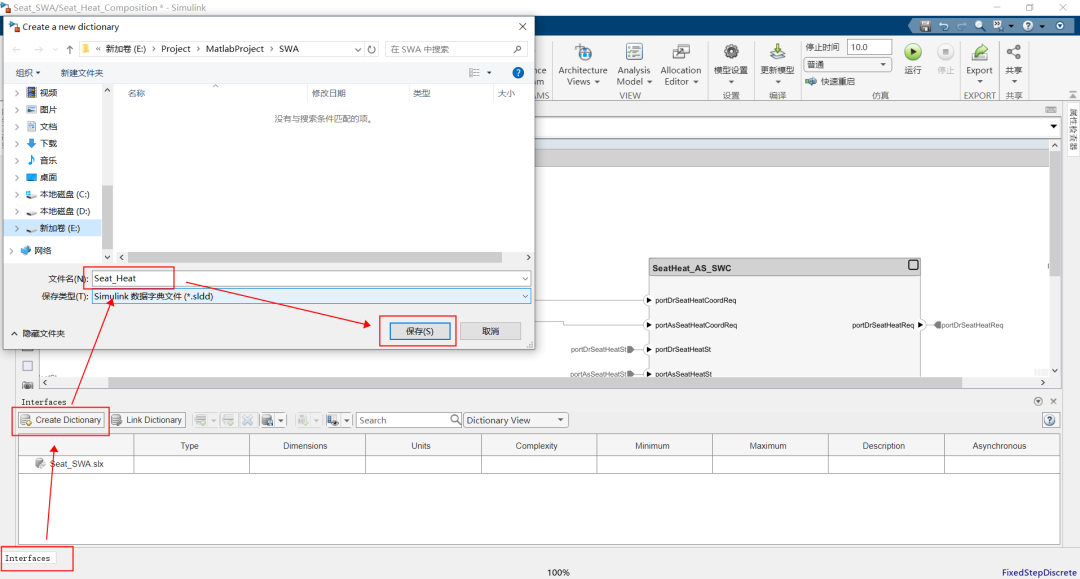Open the Dictionary View dropdown
1080x579 pixels.
point(515,420)
